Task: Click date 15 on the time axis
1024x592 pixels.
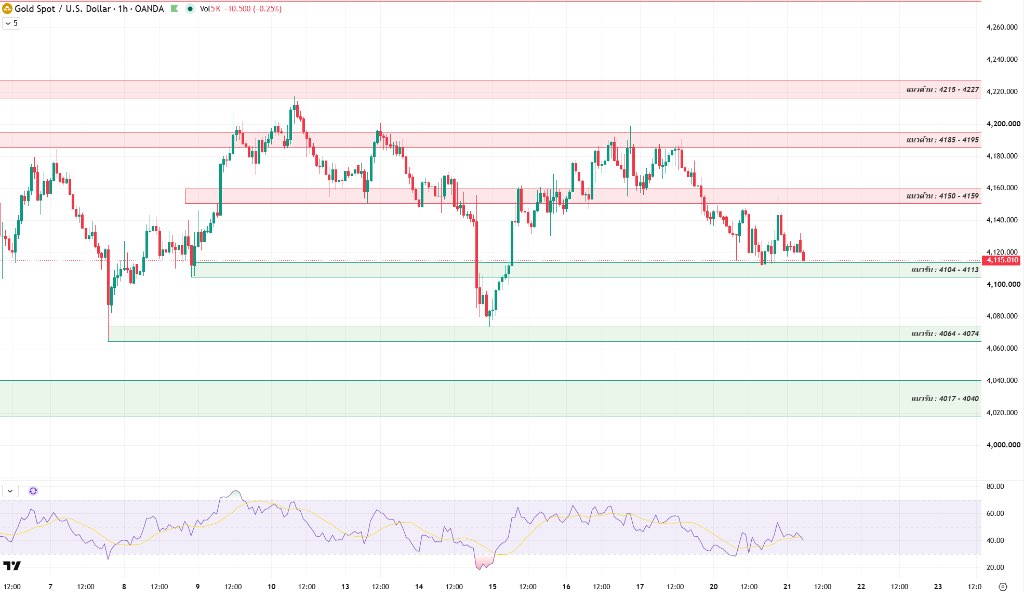Action: point(492,587)
